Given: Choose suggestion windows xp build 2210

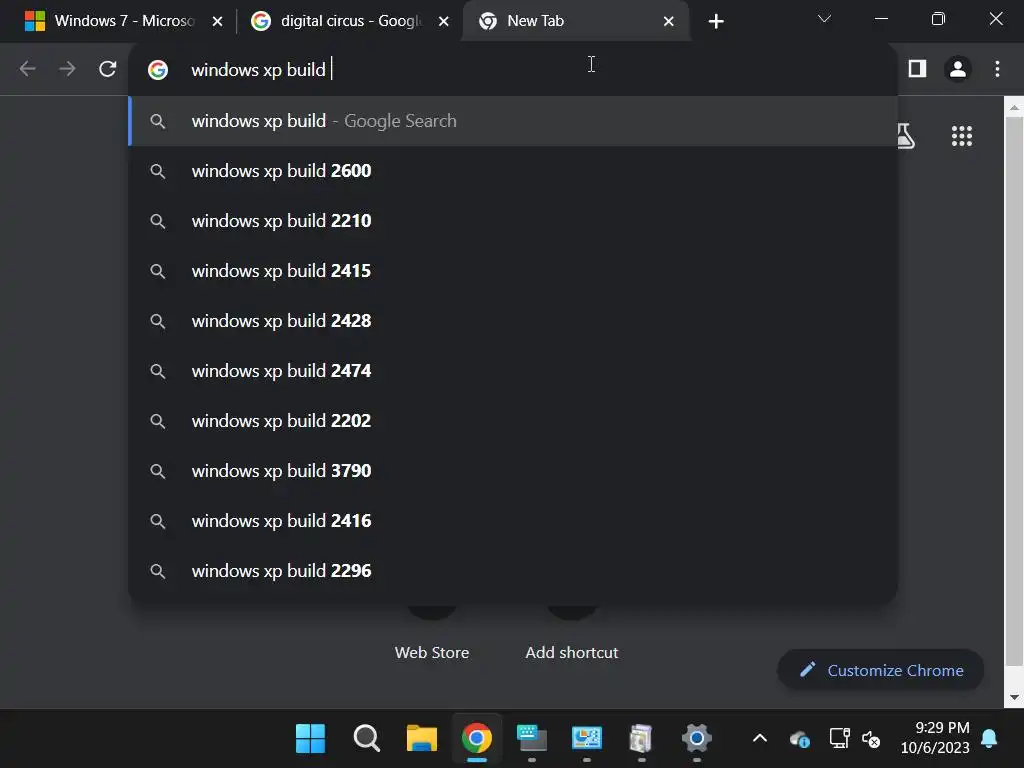Looking at the screenshot, I should (513, 221).
